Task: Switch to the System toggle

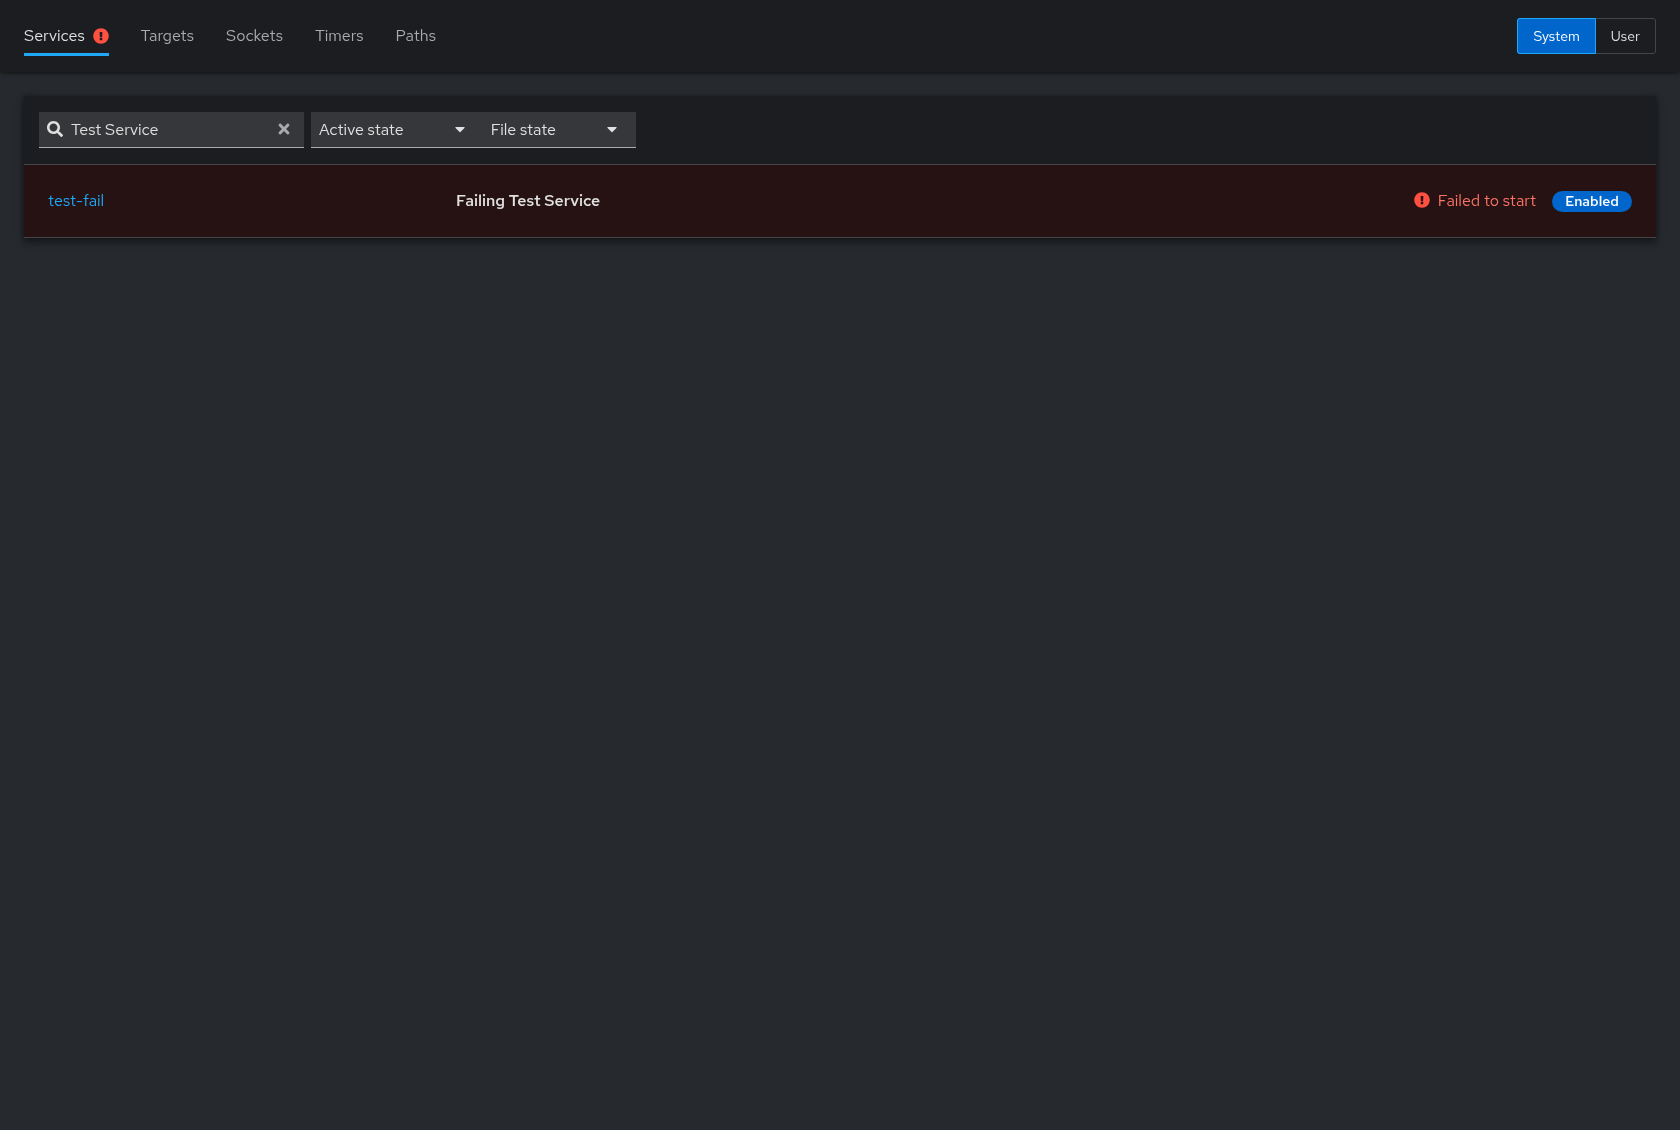Action: pos(1556,36)
